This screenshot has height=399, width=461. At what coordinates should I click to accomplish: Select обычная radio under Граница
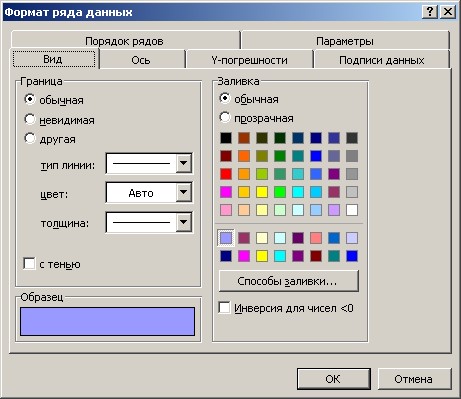click(x=30, y=100)
